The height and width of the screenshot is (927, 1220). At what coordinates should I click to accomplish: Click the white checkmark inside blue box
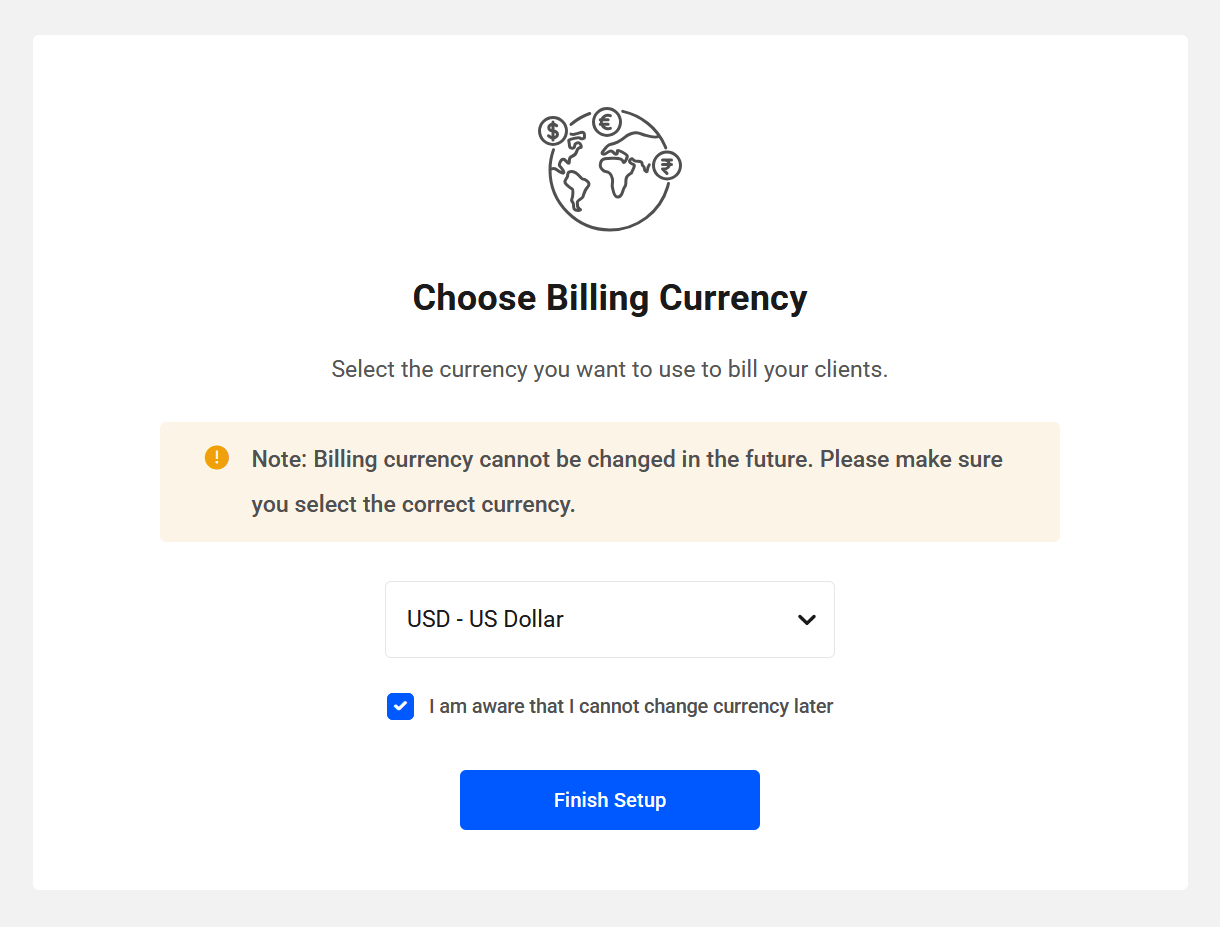click(x=400, y=706)
